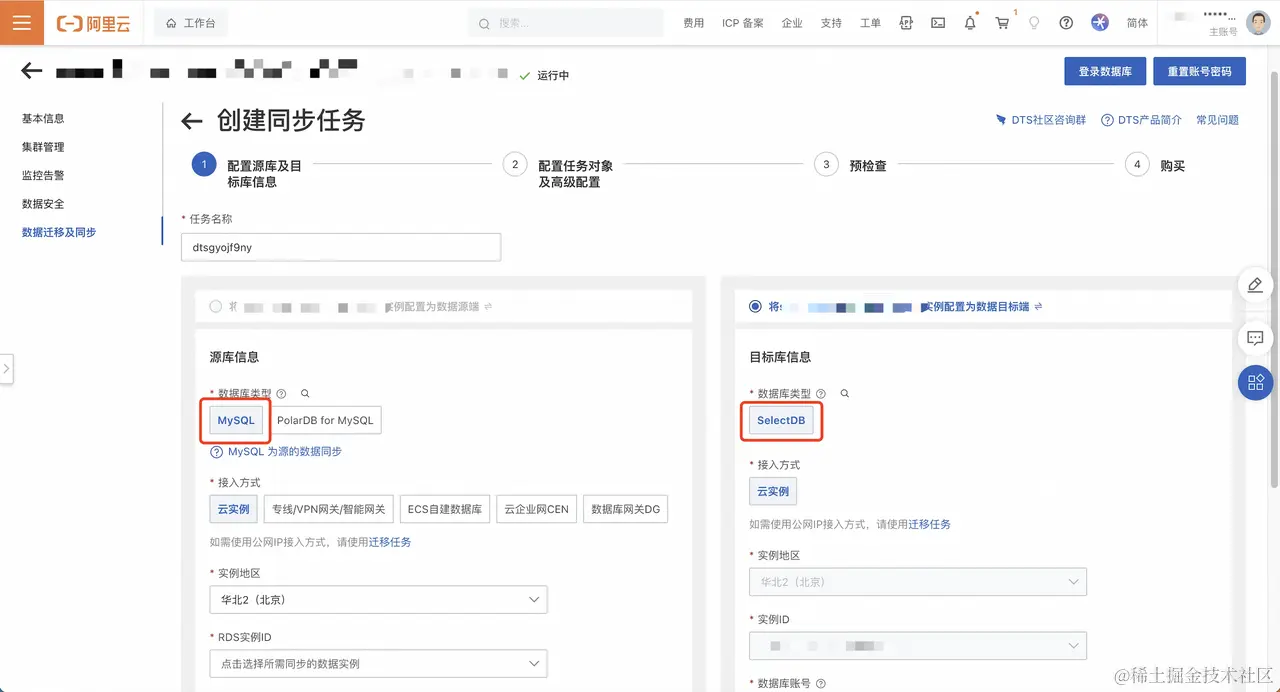Select step 4 购买
The image size is (1280, 692).
pyautogui.click(x=1155, y=165)
